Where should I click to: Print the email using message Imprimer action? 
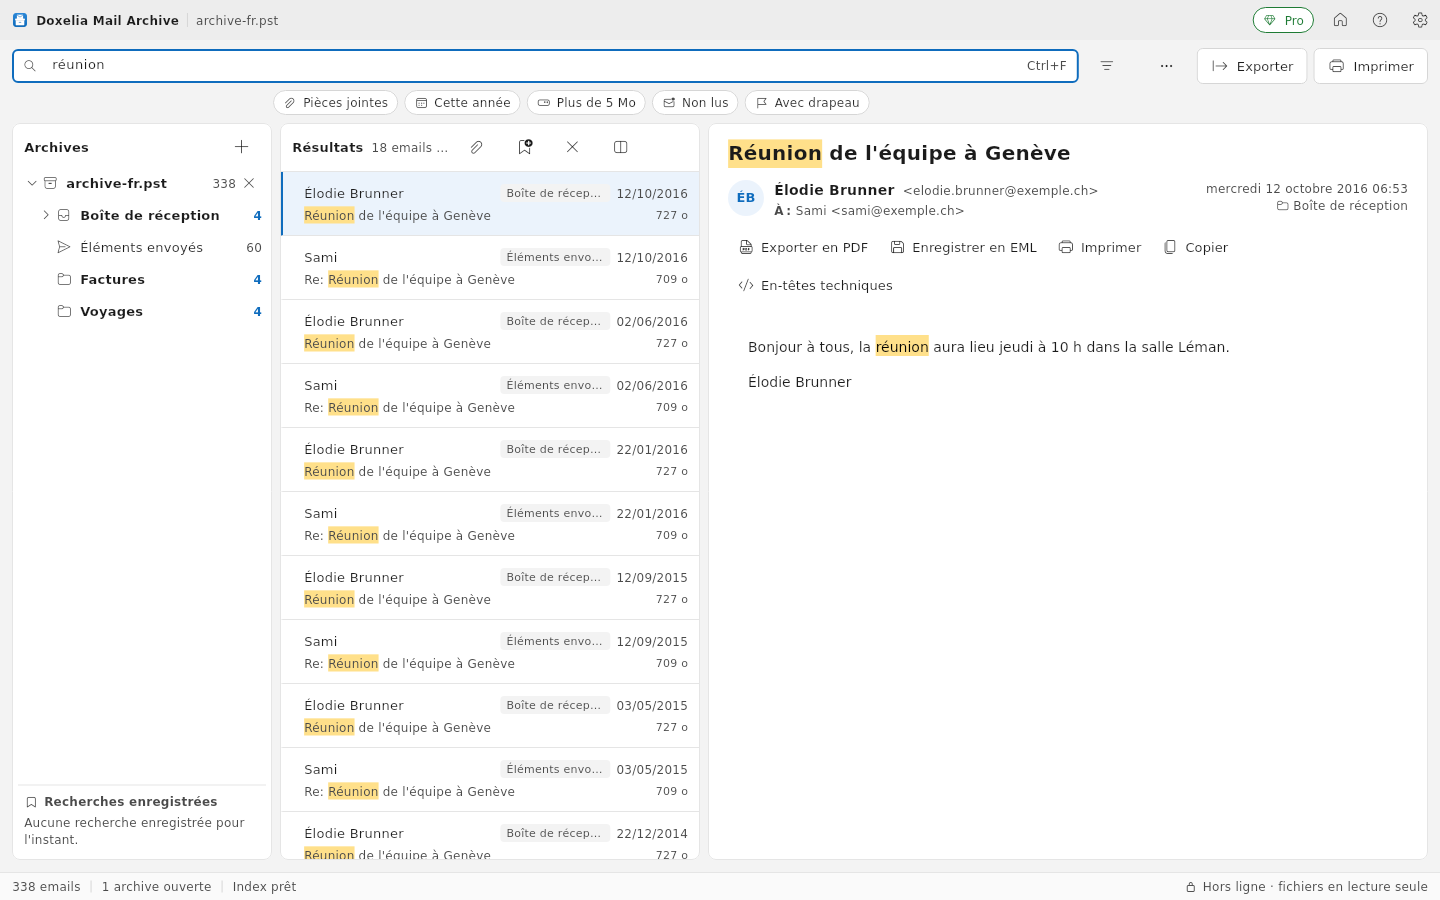click(1100, 247)
